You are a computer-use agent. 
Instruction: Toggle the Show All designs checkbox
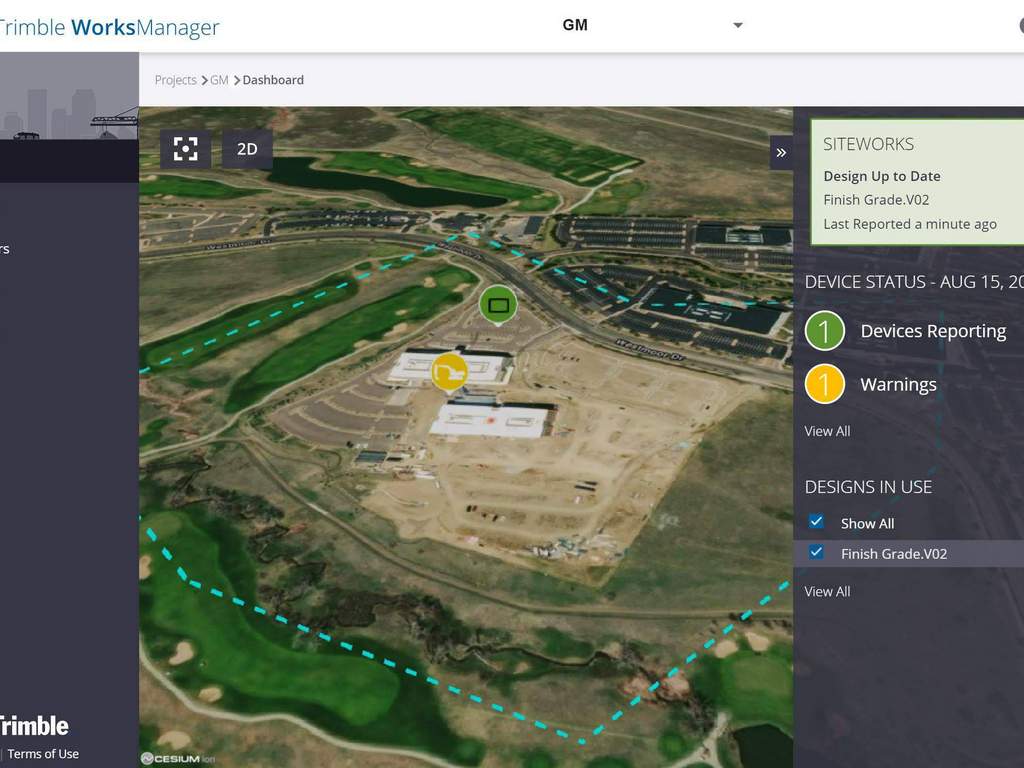point(816,522)
